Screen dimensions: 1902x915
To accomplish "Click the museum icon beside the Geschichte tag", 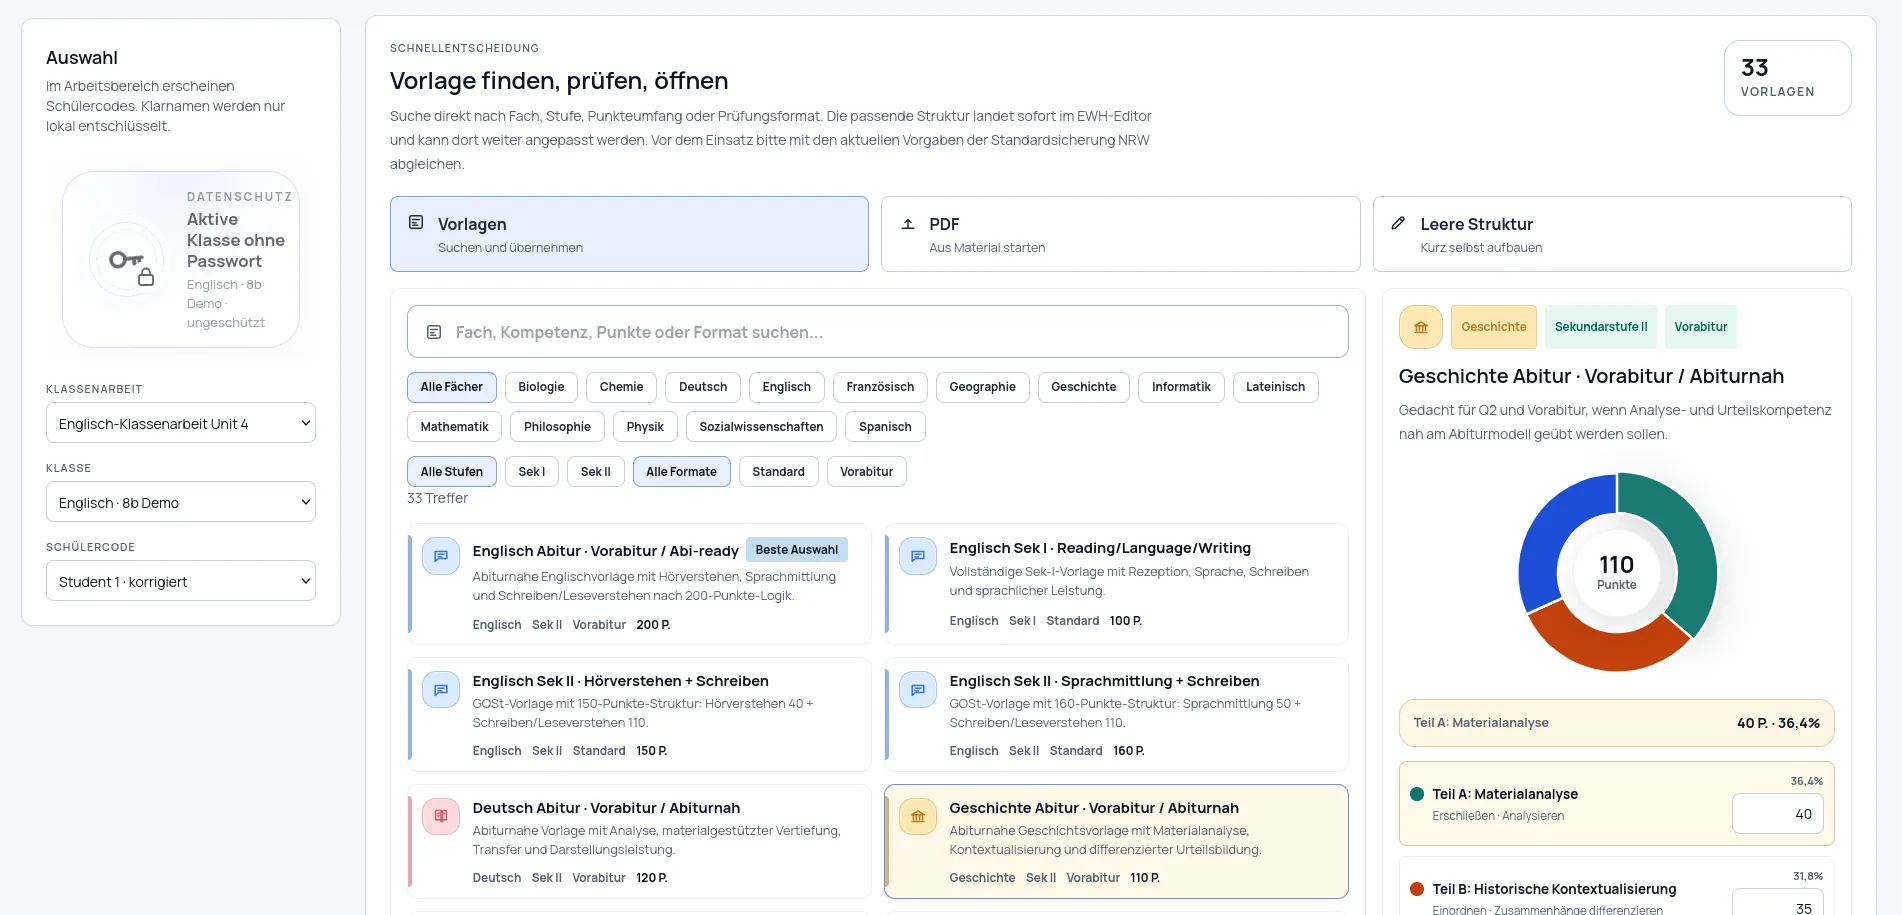I will coord(1421,327).
